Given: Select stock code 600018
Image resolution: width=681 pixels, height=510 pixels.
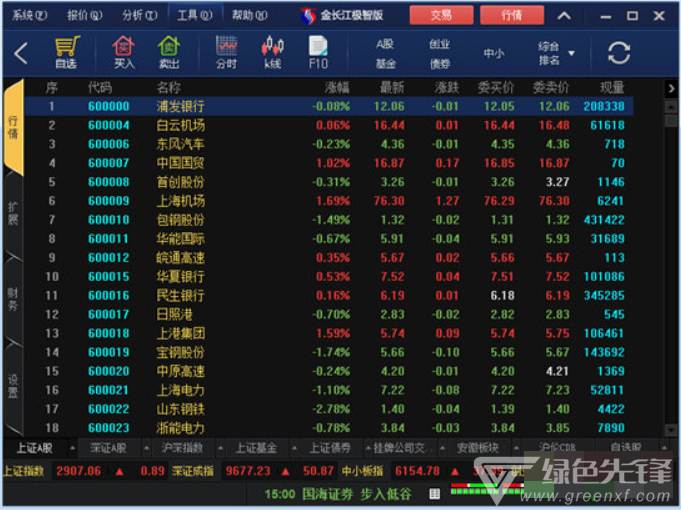Looking at the screenshot, I should click(109, 334).
